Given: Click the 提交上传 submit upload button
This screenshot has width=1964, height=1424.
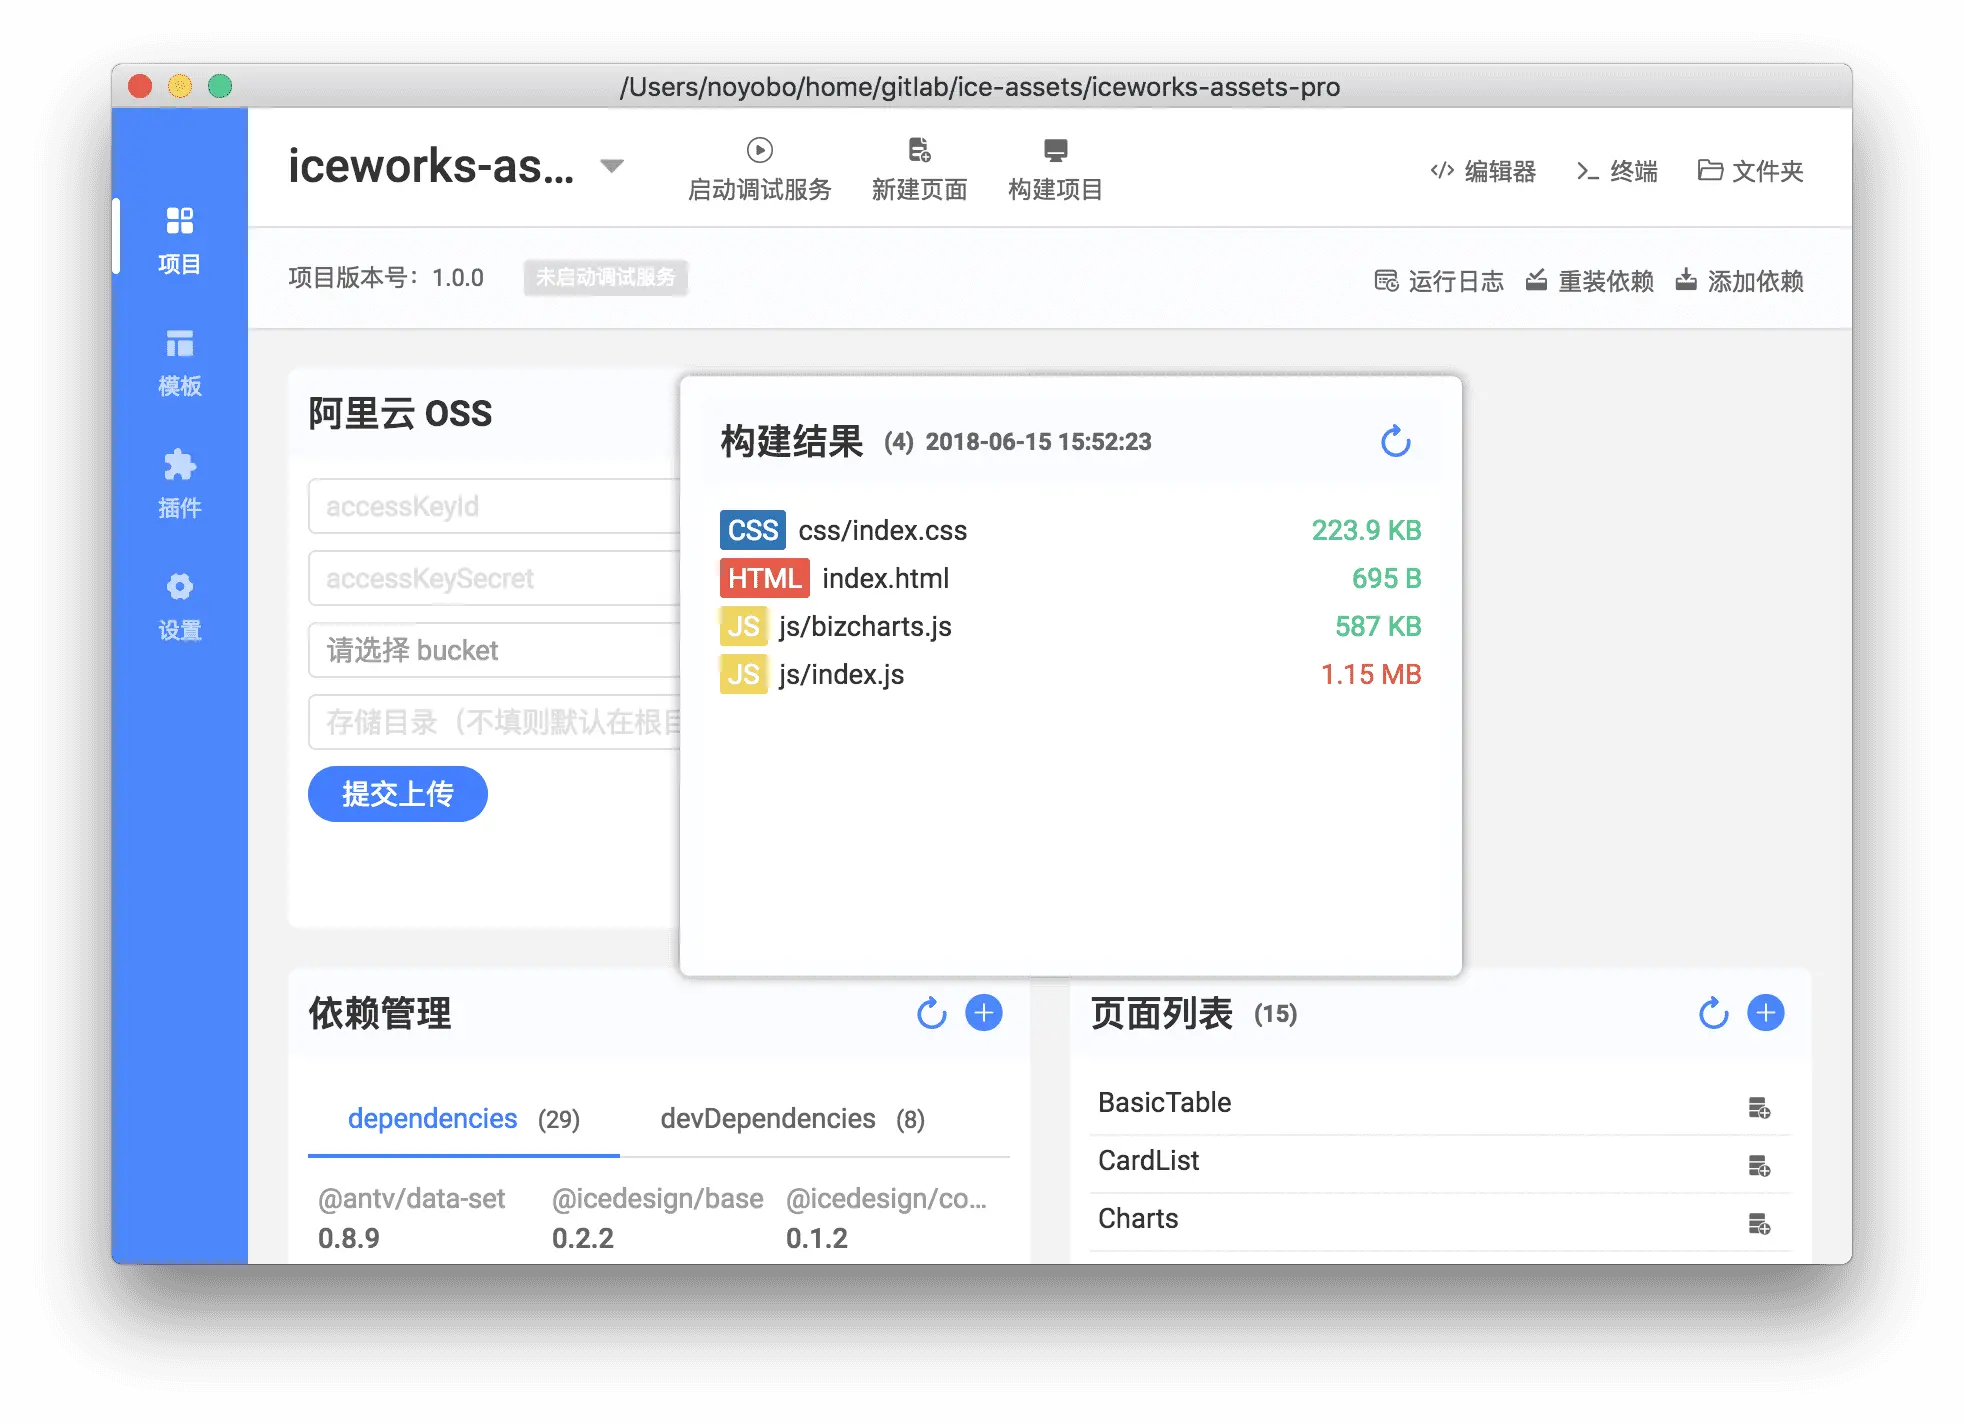Looking at the screenshot, I should click(397, 794).
